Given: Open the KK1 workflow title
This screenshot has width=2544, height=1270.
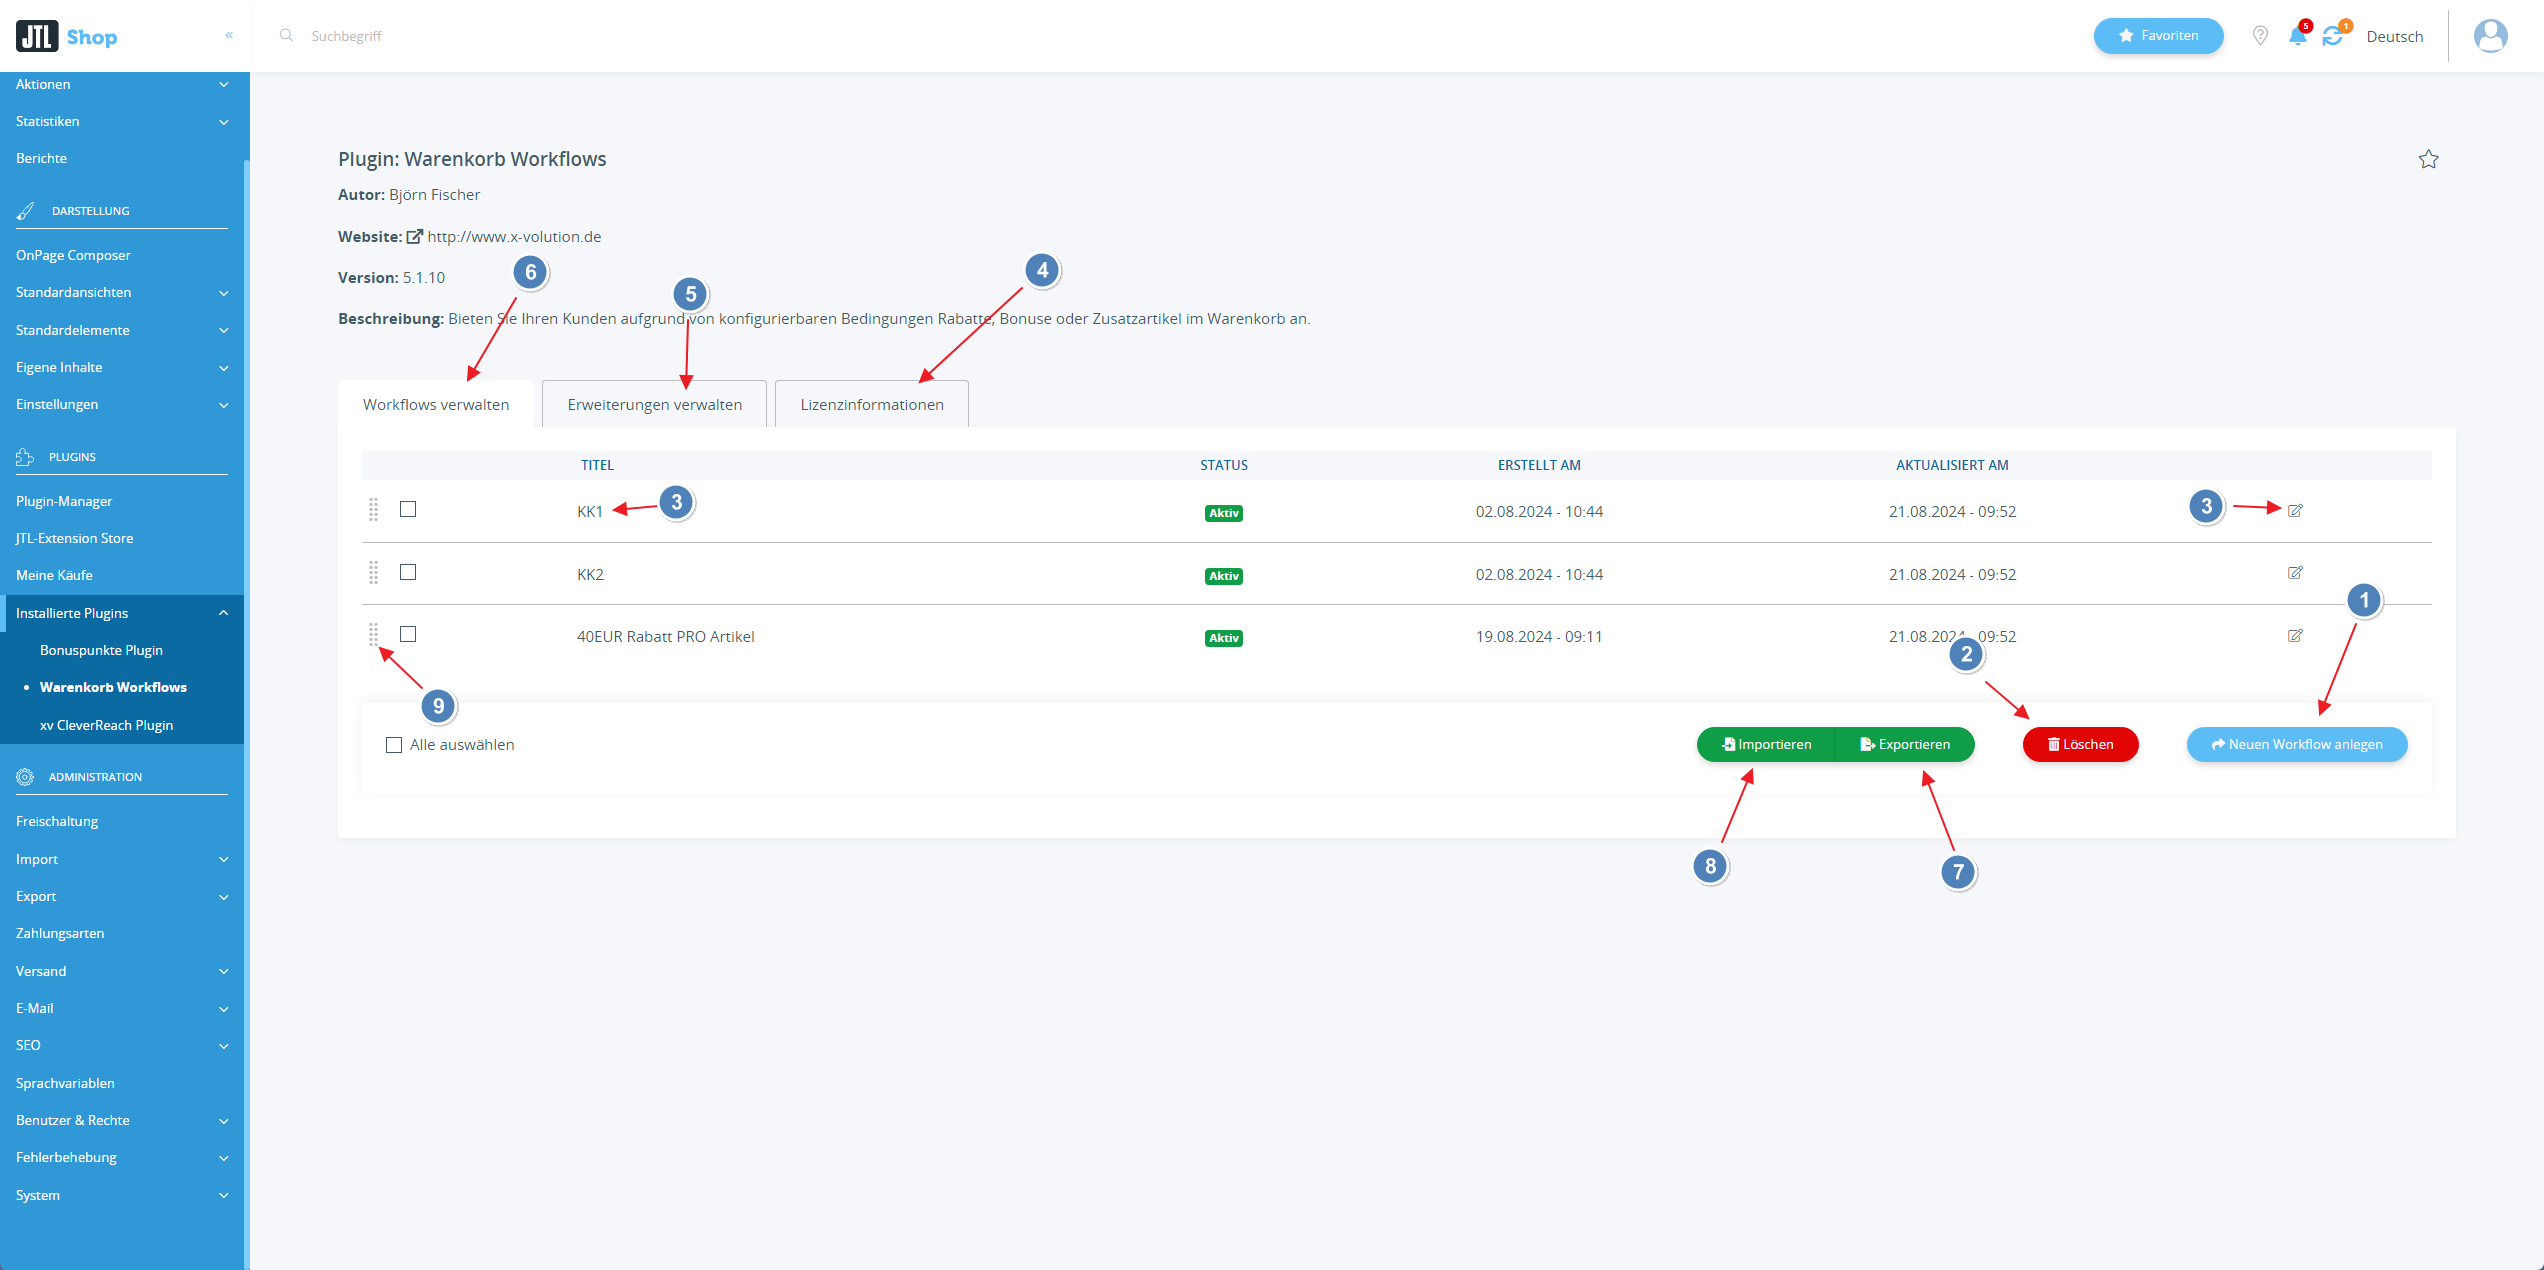Looking at the screenshot, I should (x=590, y=511).
